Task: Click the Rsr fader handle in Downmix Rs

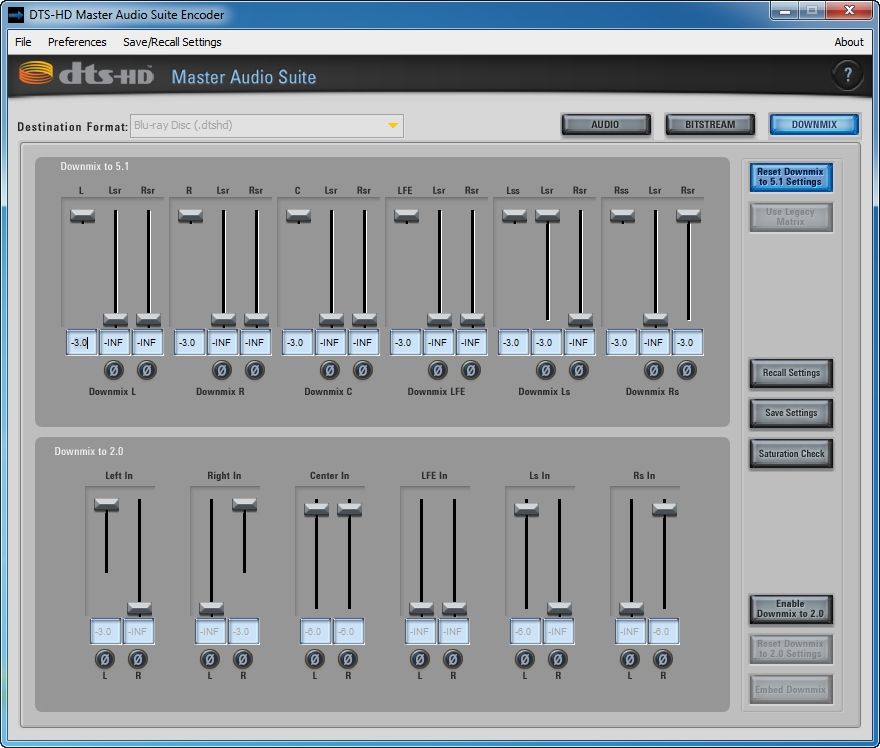Action: 688,216
